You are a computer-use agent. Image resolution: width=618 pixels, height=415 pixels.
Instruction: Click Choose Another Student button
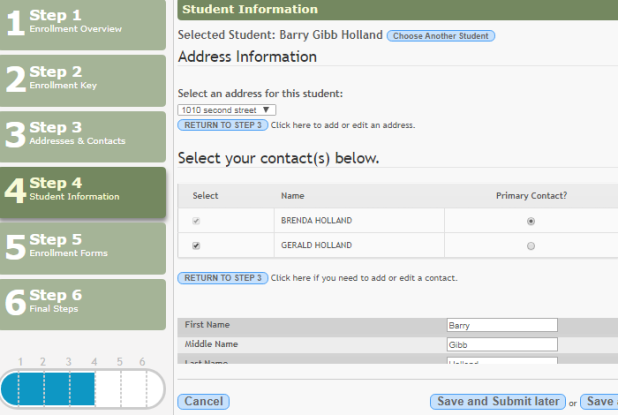[440, 36]
